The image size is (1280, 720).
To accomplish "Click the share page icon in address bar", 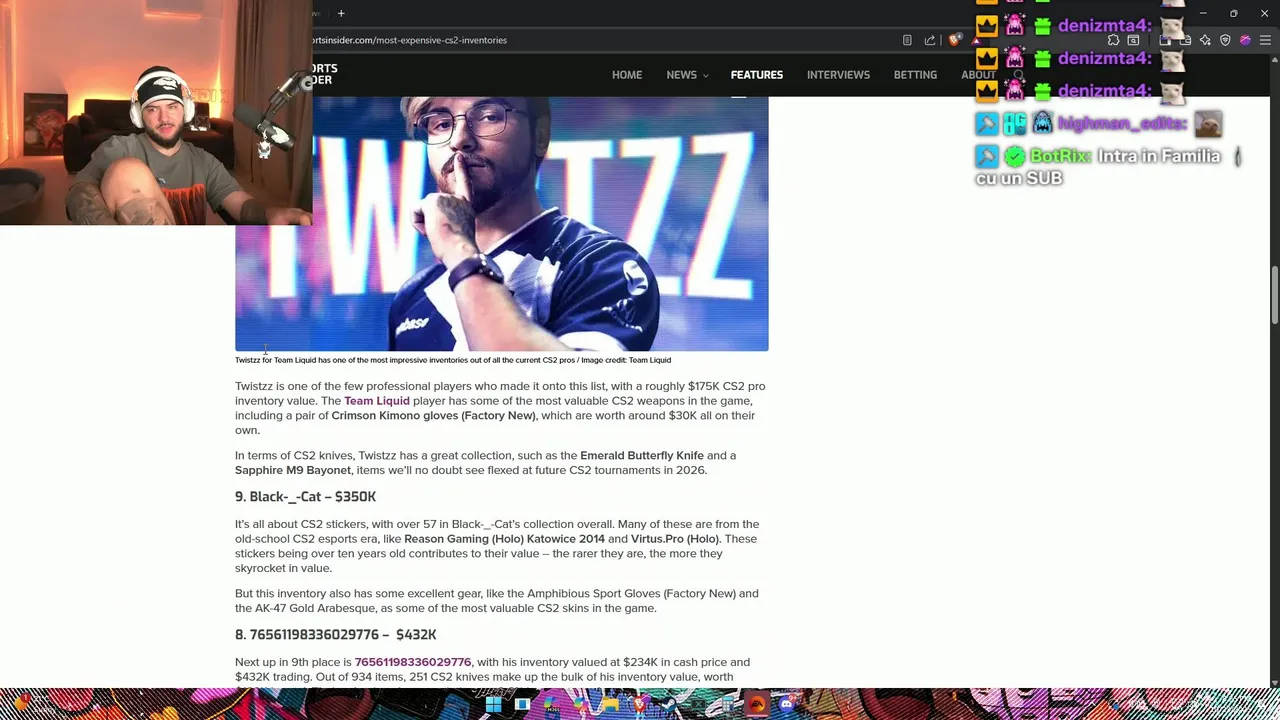I will (930, 40).
